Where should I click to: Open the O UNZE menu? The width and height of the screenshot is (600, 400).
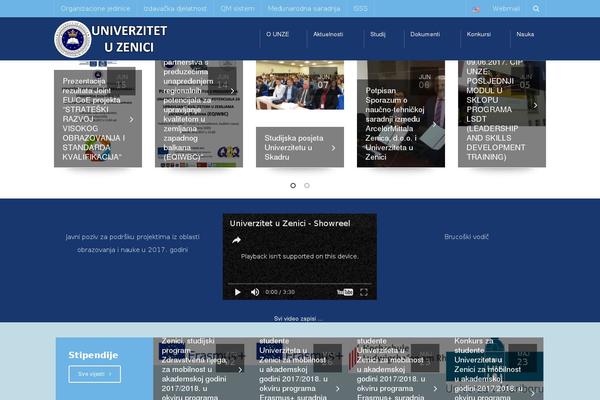point(277,34)
